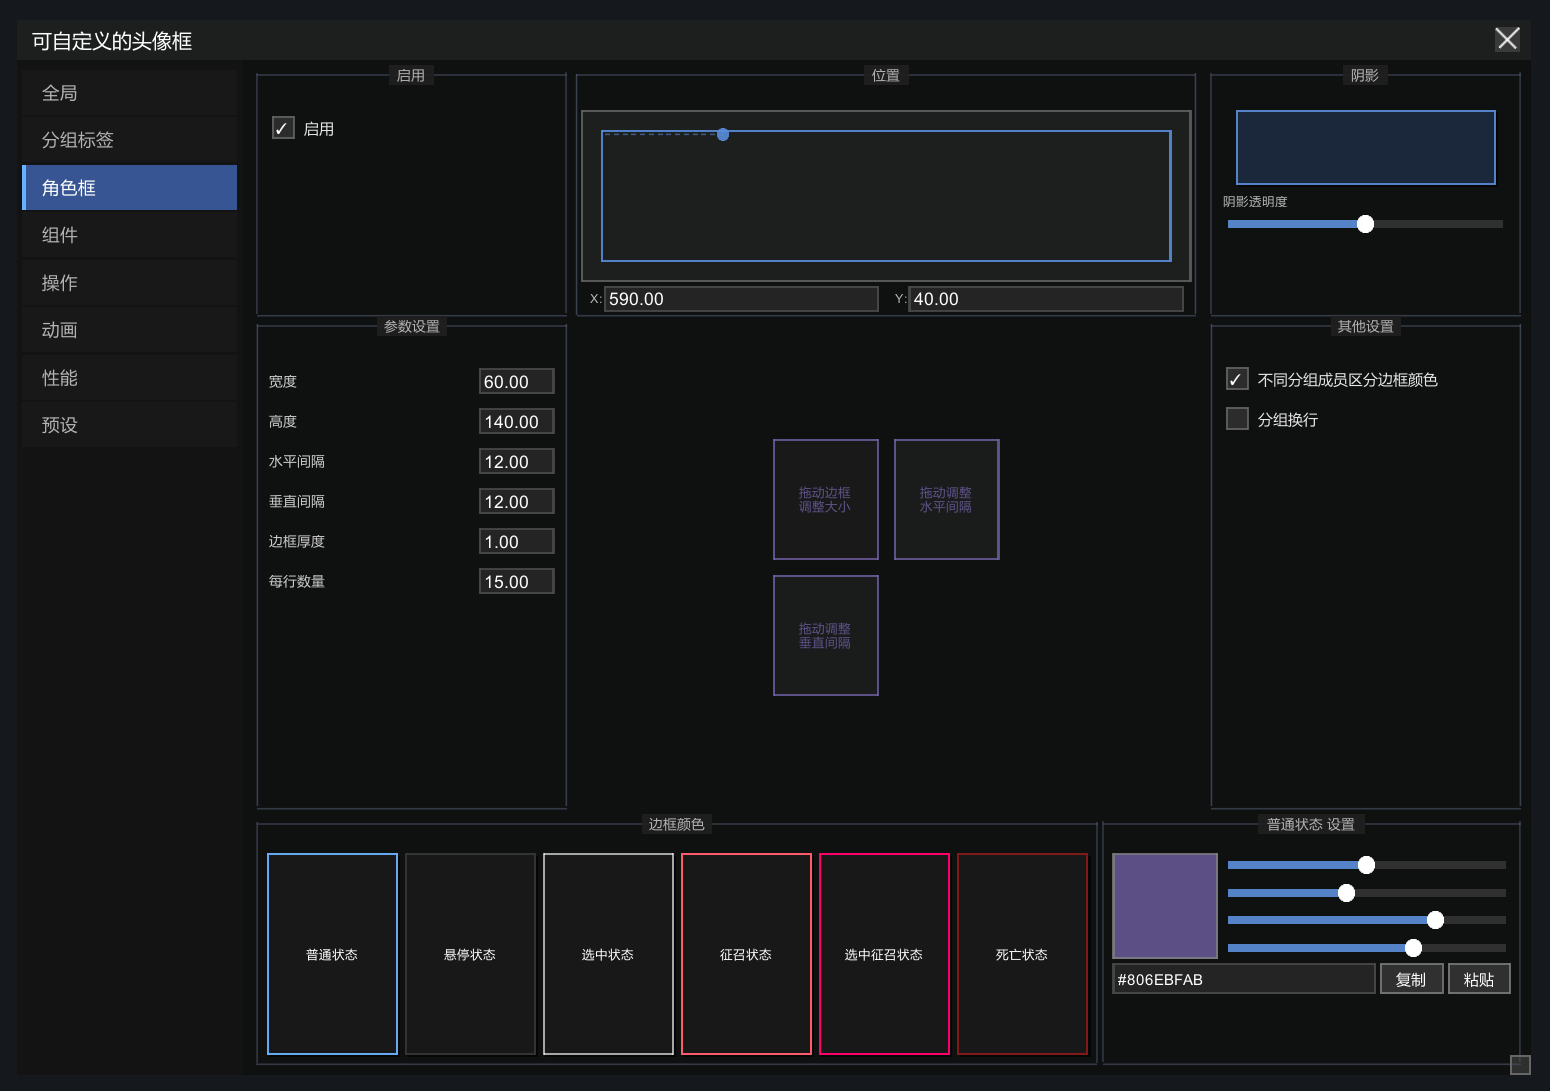The width and height of the screenshot is (1550, 1091).
Task: Click the Y position input field
Action: (1046, 299)
